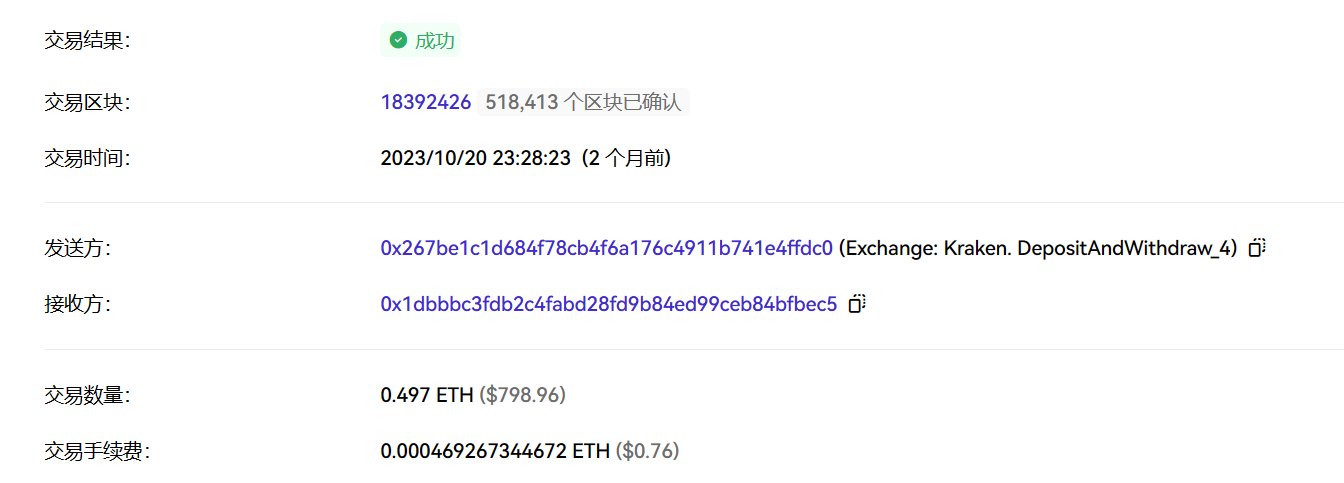Click the 518,413 个区块已确认 badge
1344x483 pixels.
click(583, 102)
